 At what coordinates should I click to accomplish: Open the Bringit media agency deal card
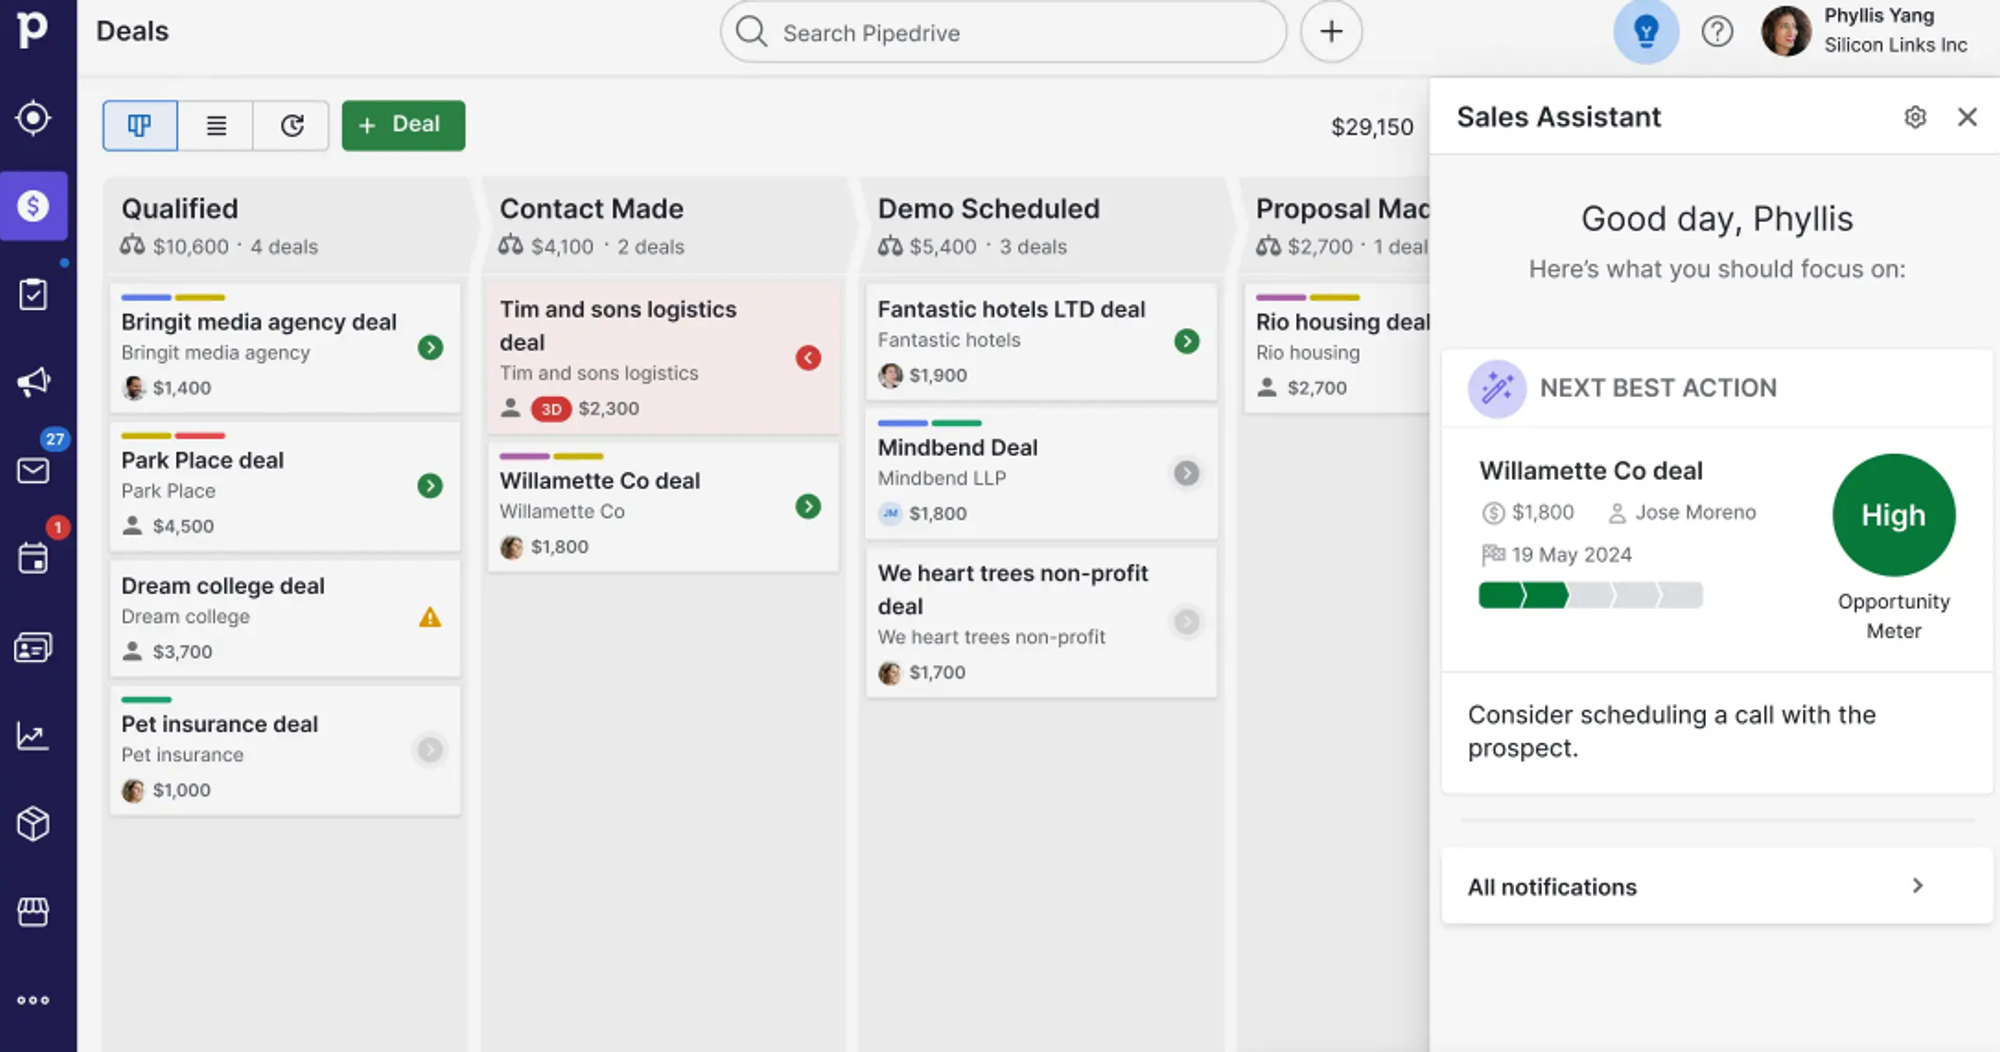coord(285,348)
